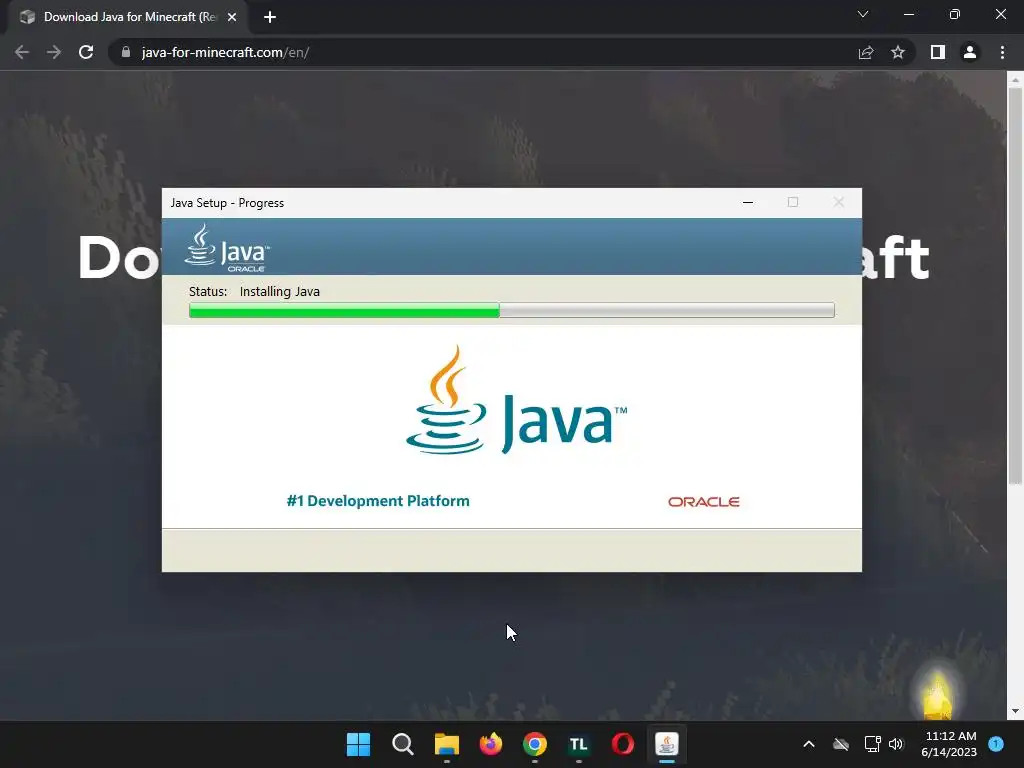Go forward in browser history
The width and height of the screenshot is (1024, 768).
54,52
